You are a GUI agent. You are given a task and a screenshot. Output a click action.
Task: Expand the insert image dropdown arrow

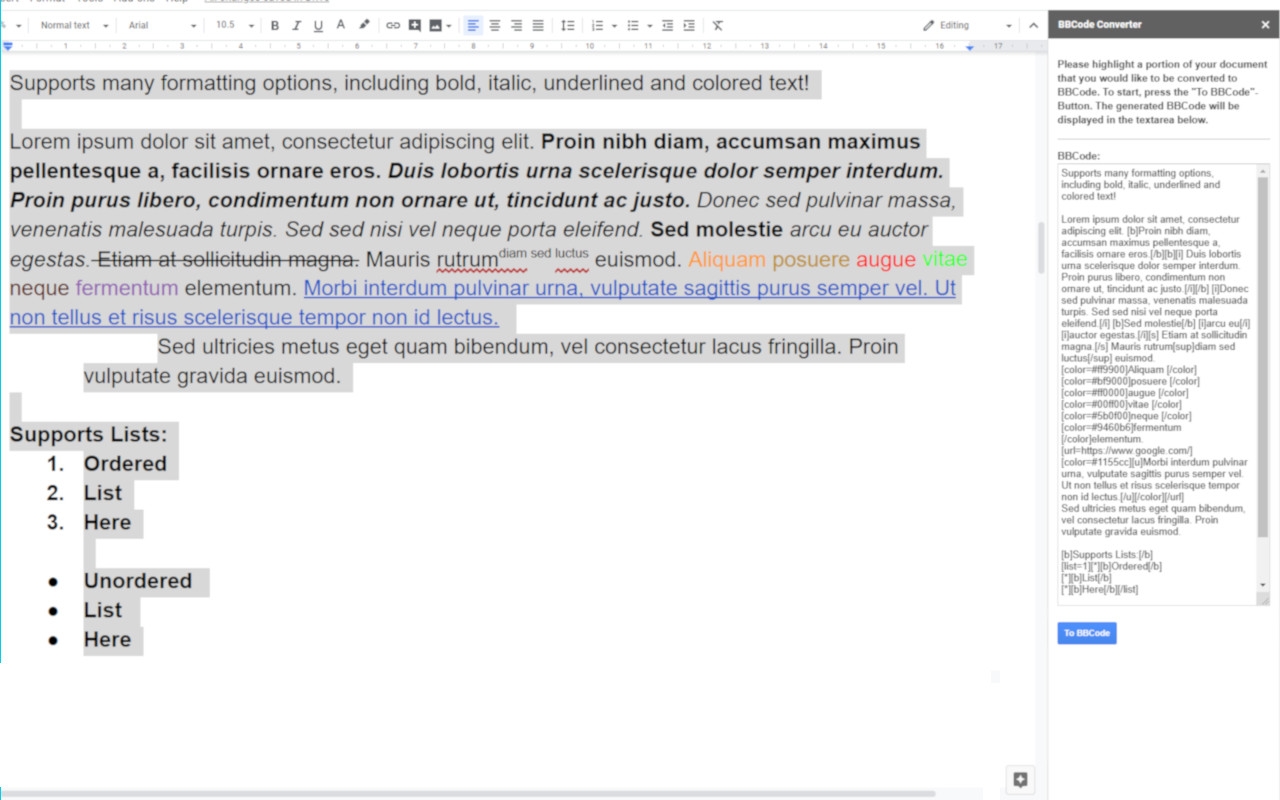click(449, 26)
